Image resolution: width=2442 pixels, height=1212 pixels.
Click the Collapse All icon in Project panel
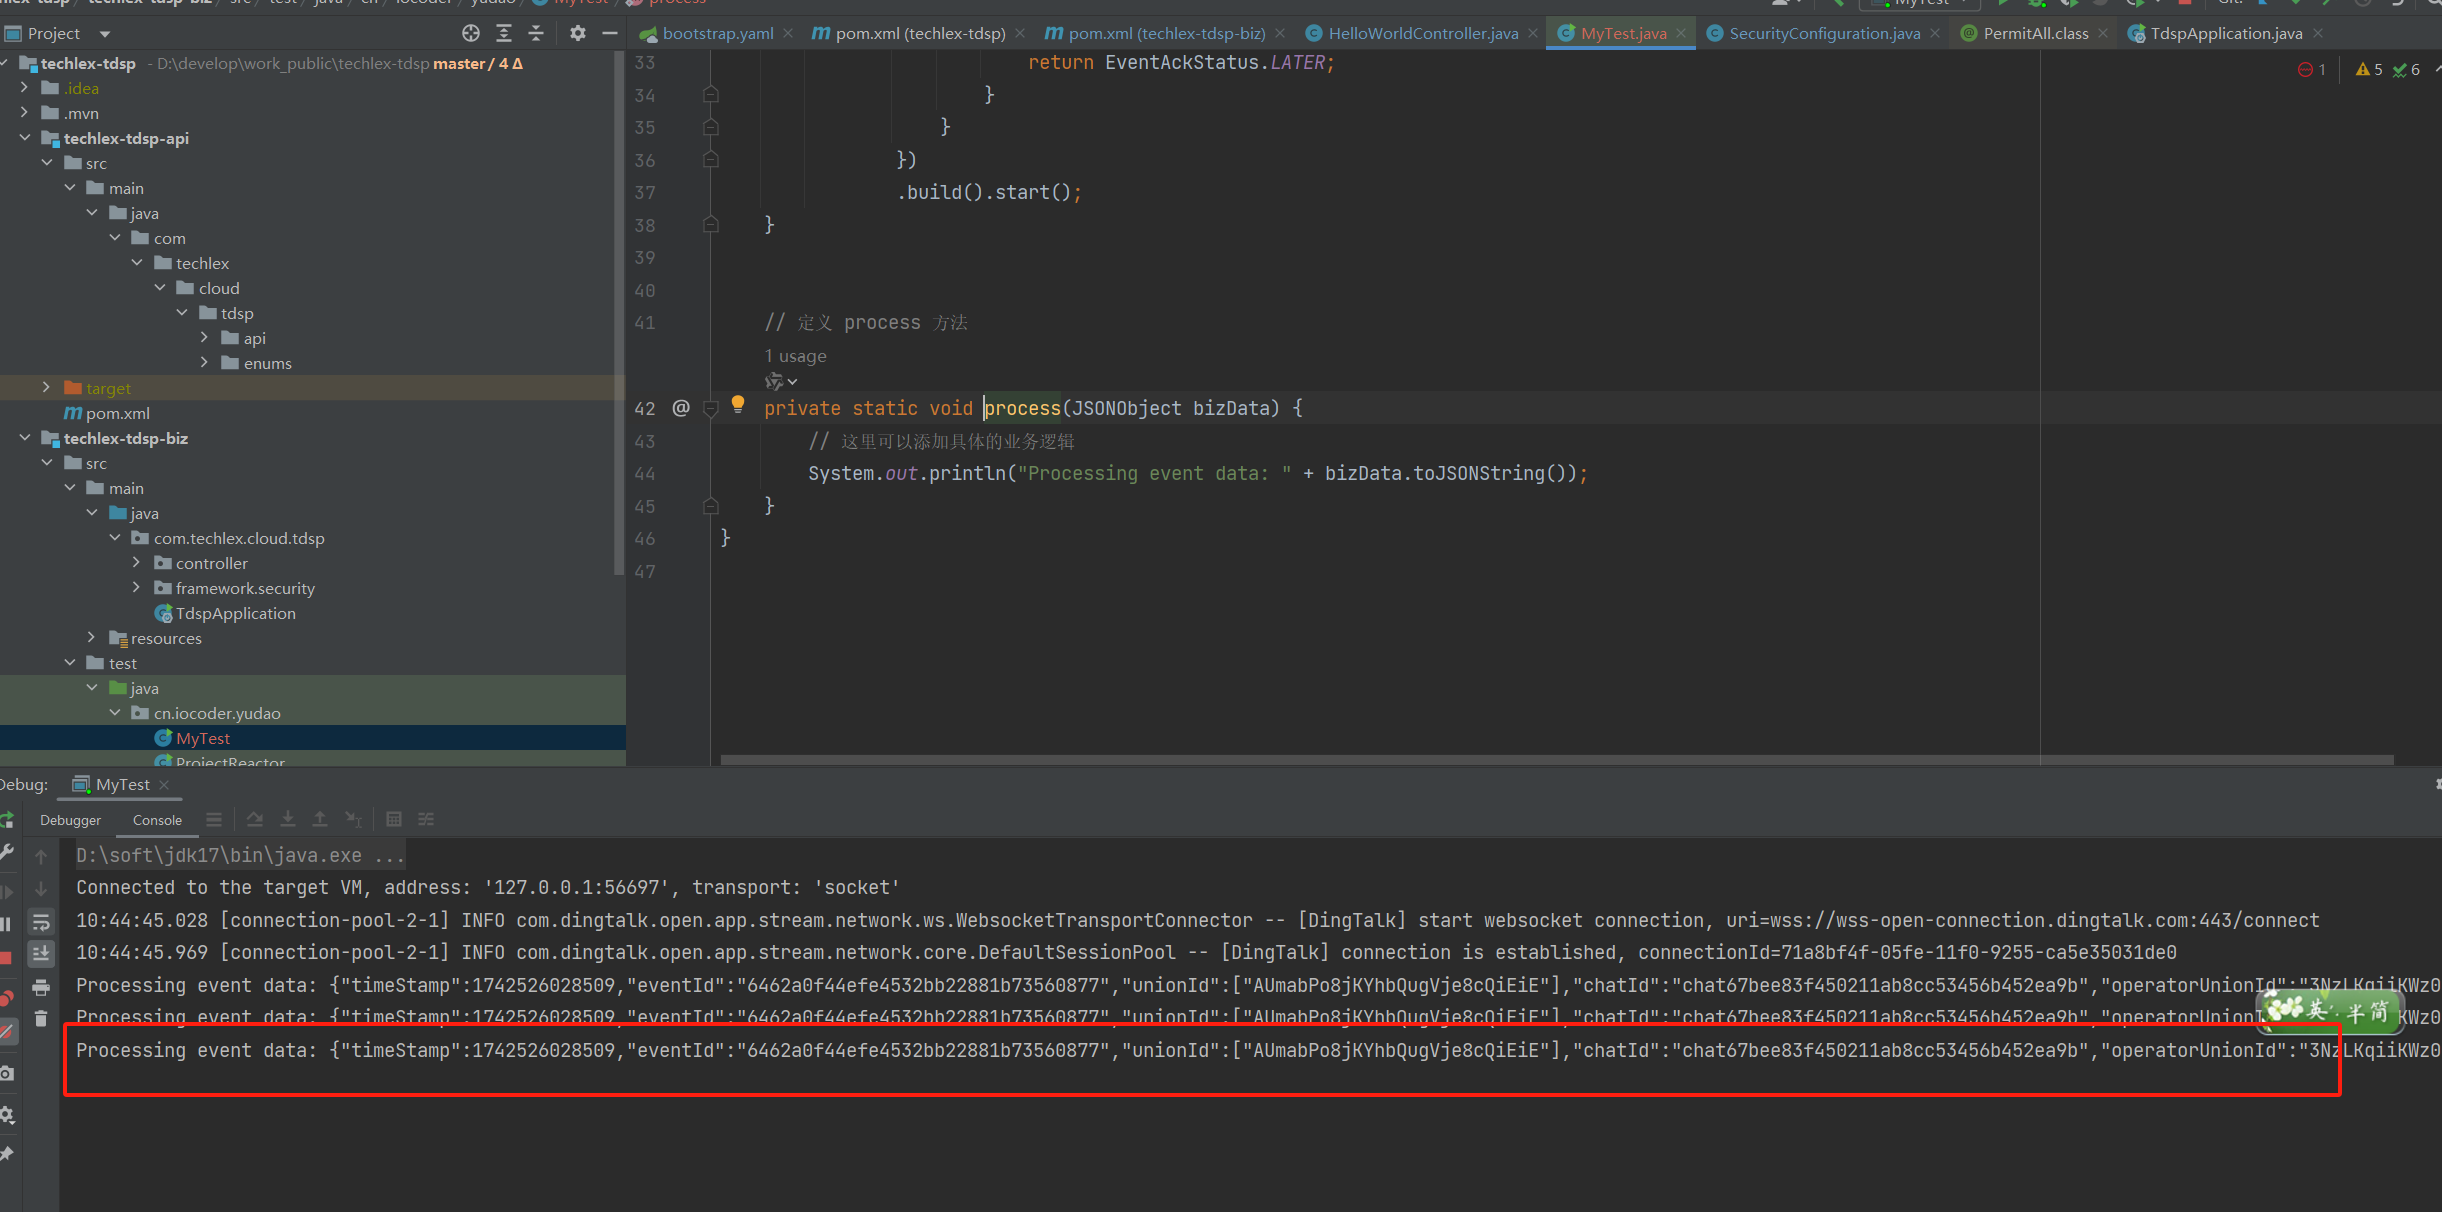536,34
